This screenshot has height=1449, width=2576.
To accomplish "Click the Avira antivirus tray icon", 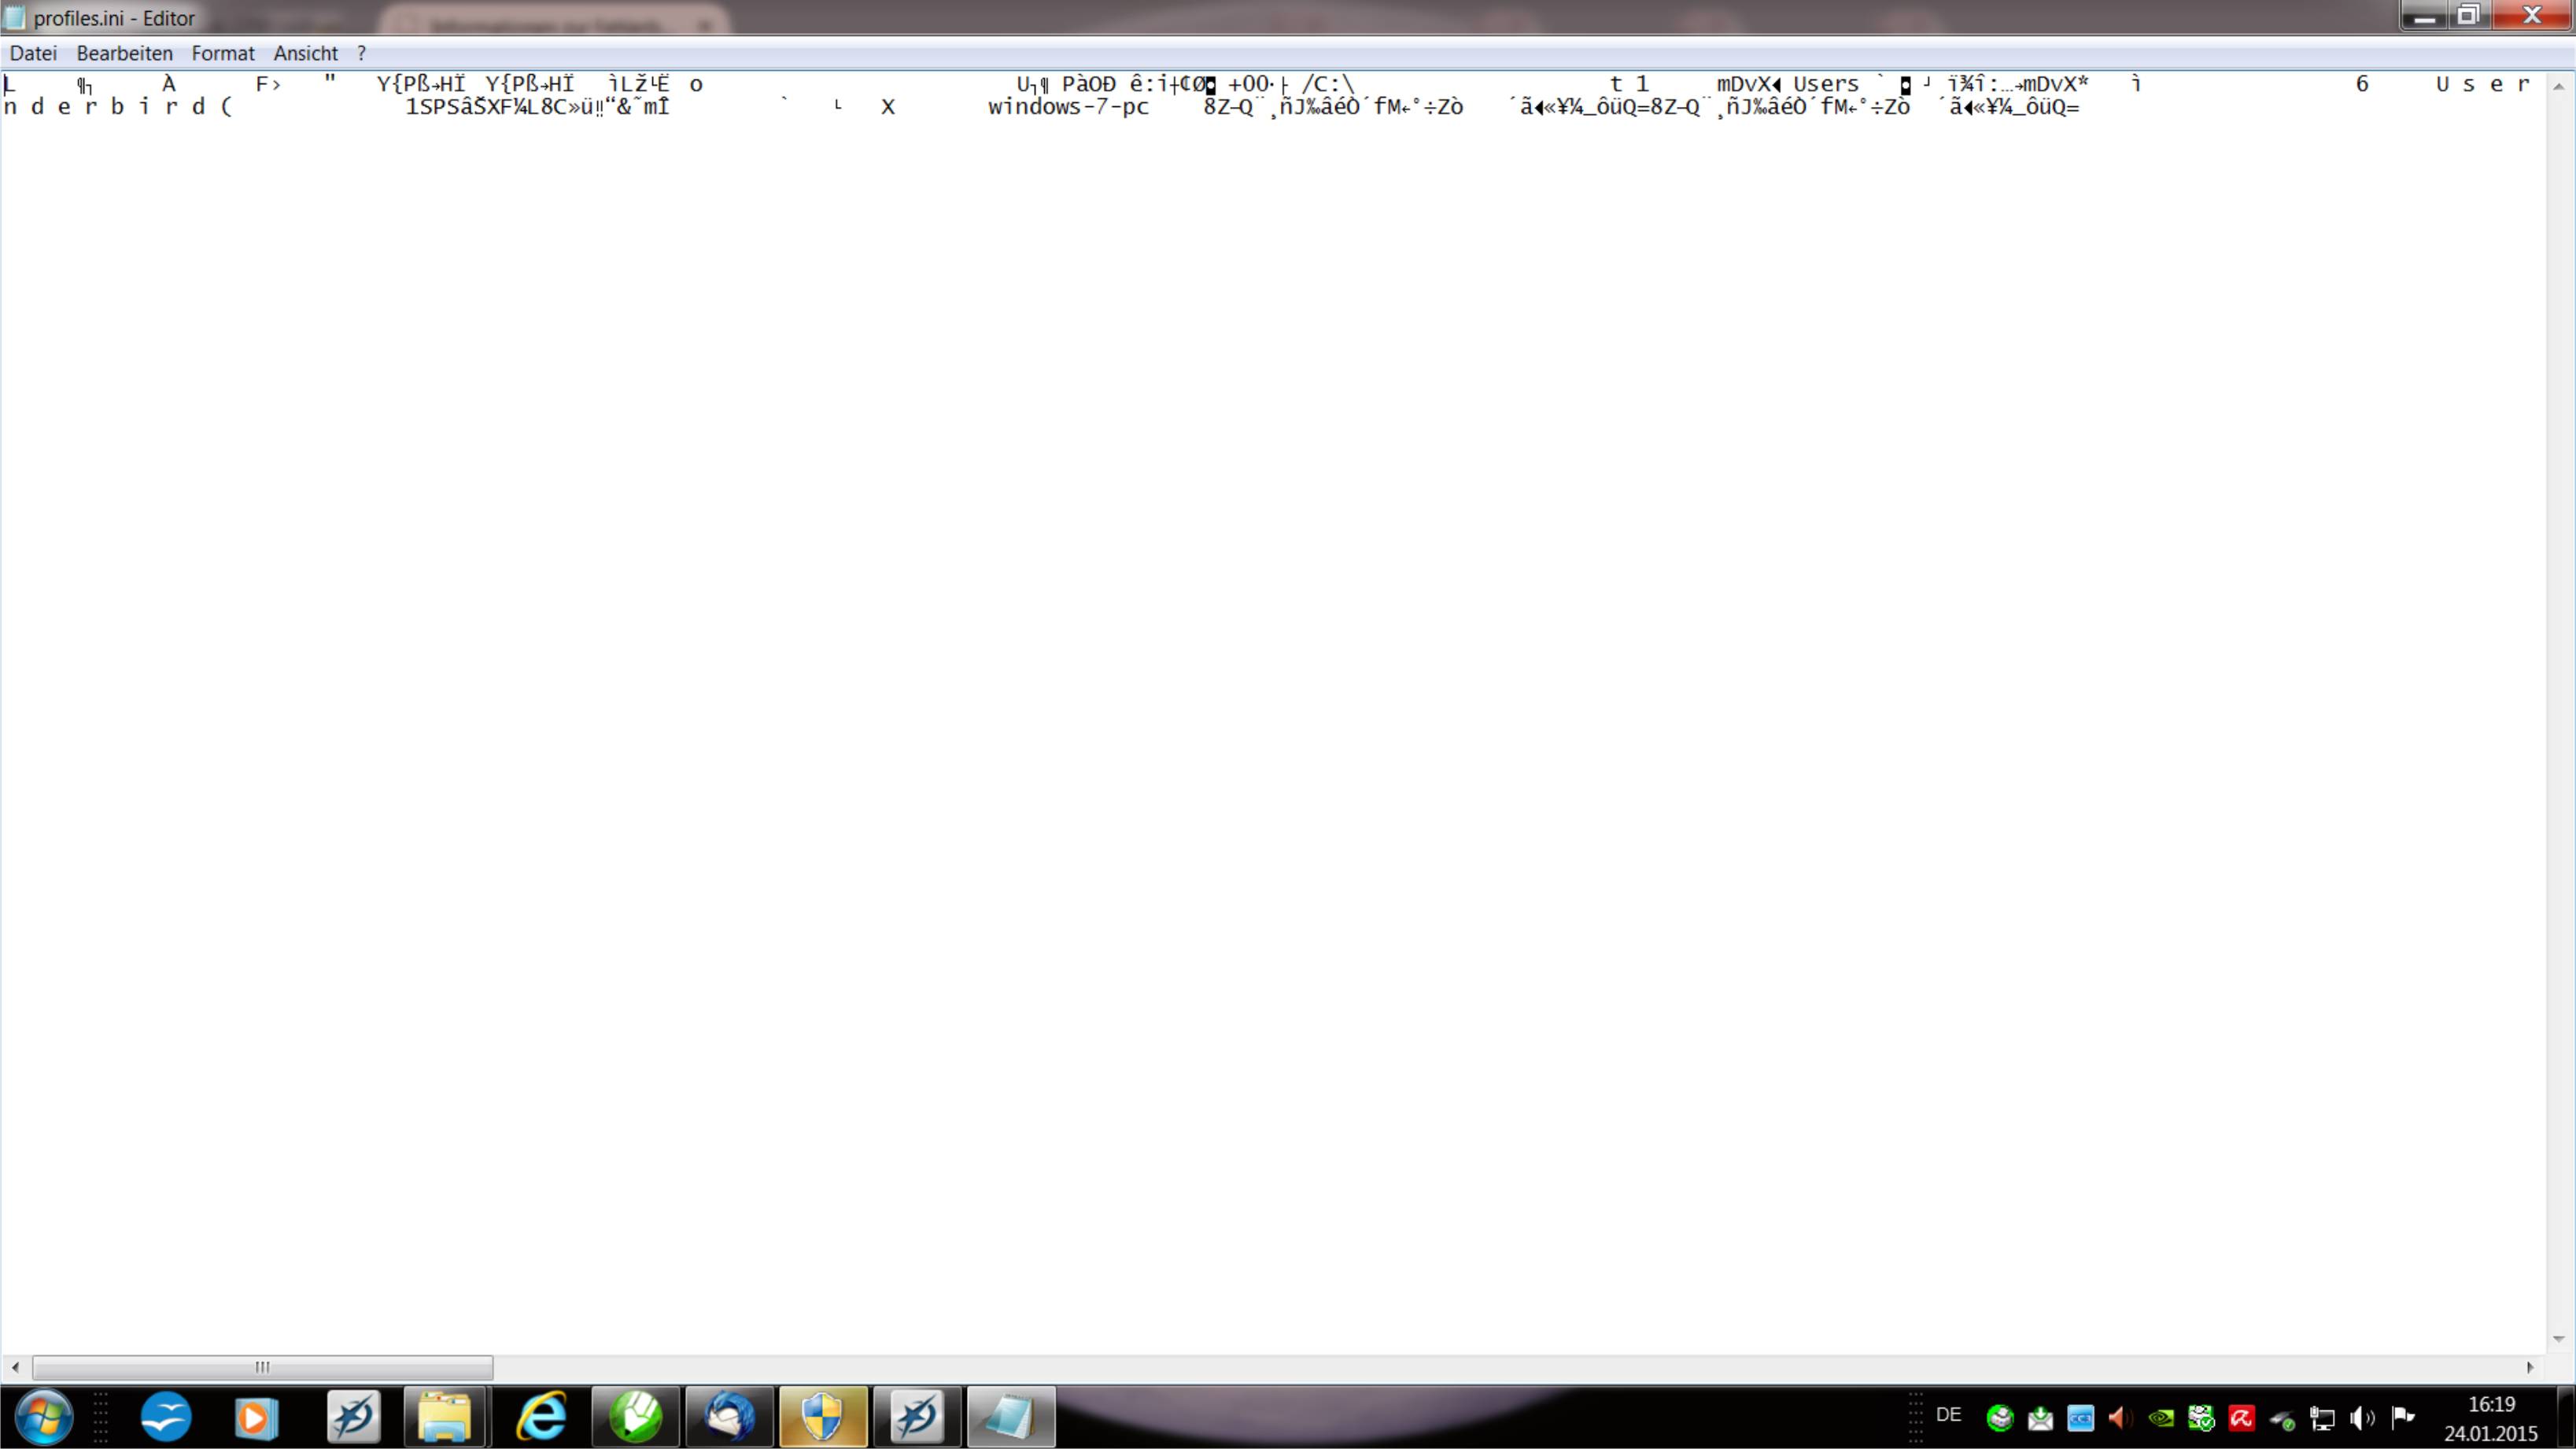I will (x=2241, y=1418).
